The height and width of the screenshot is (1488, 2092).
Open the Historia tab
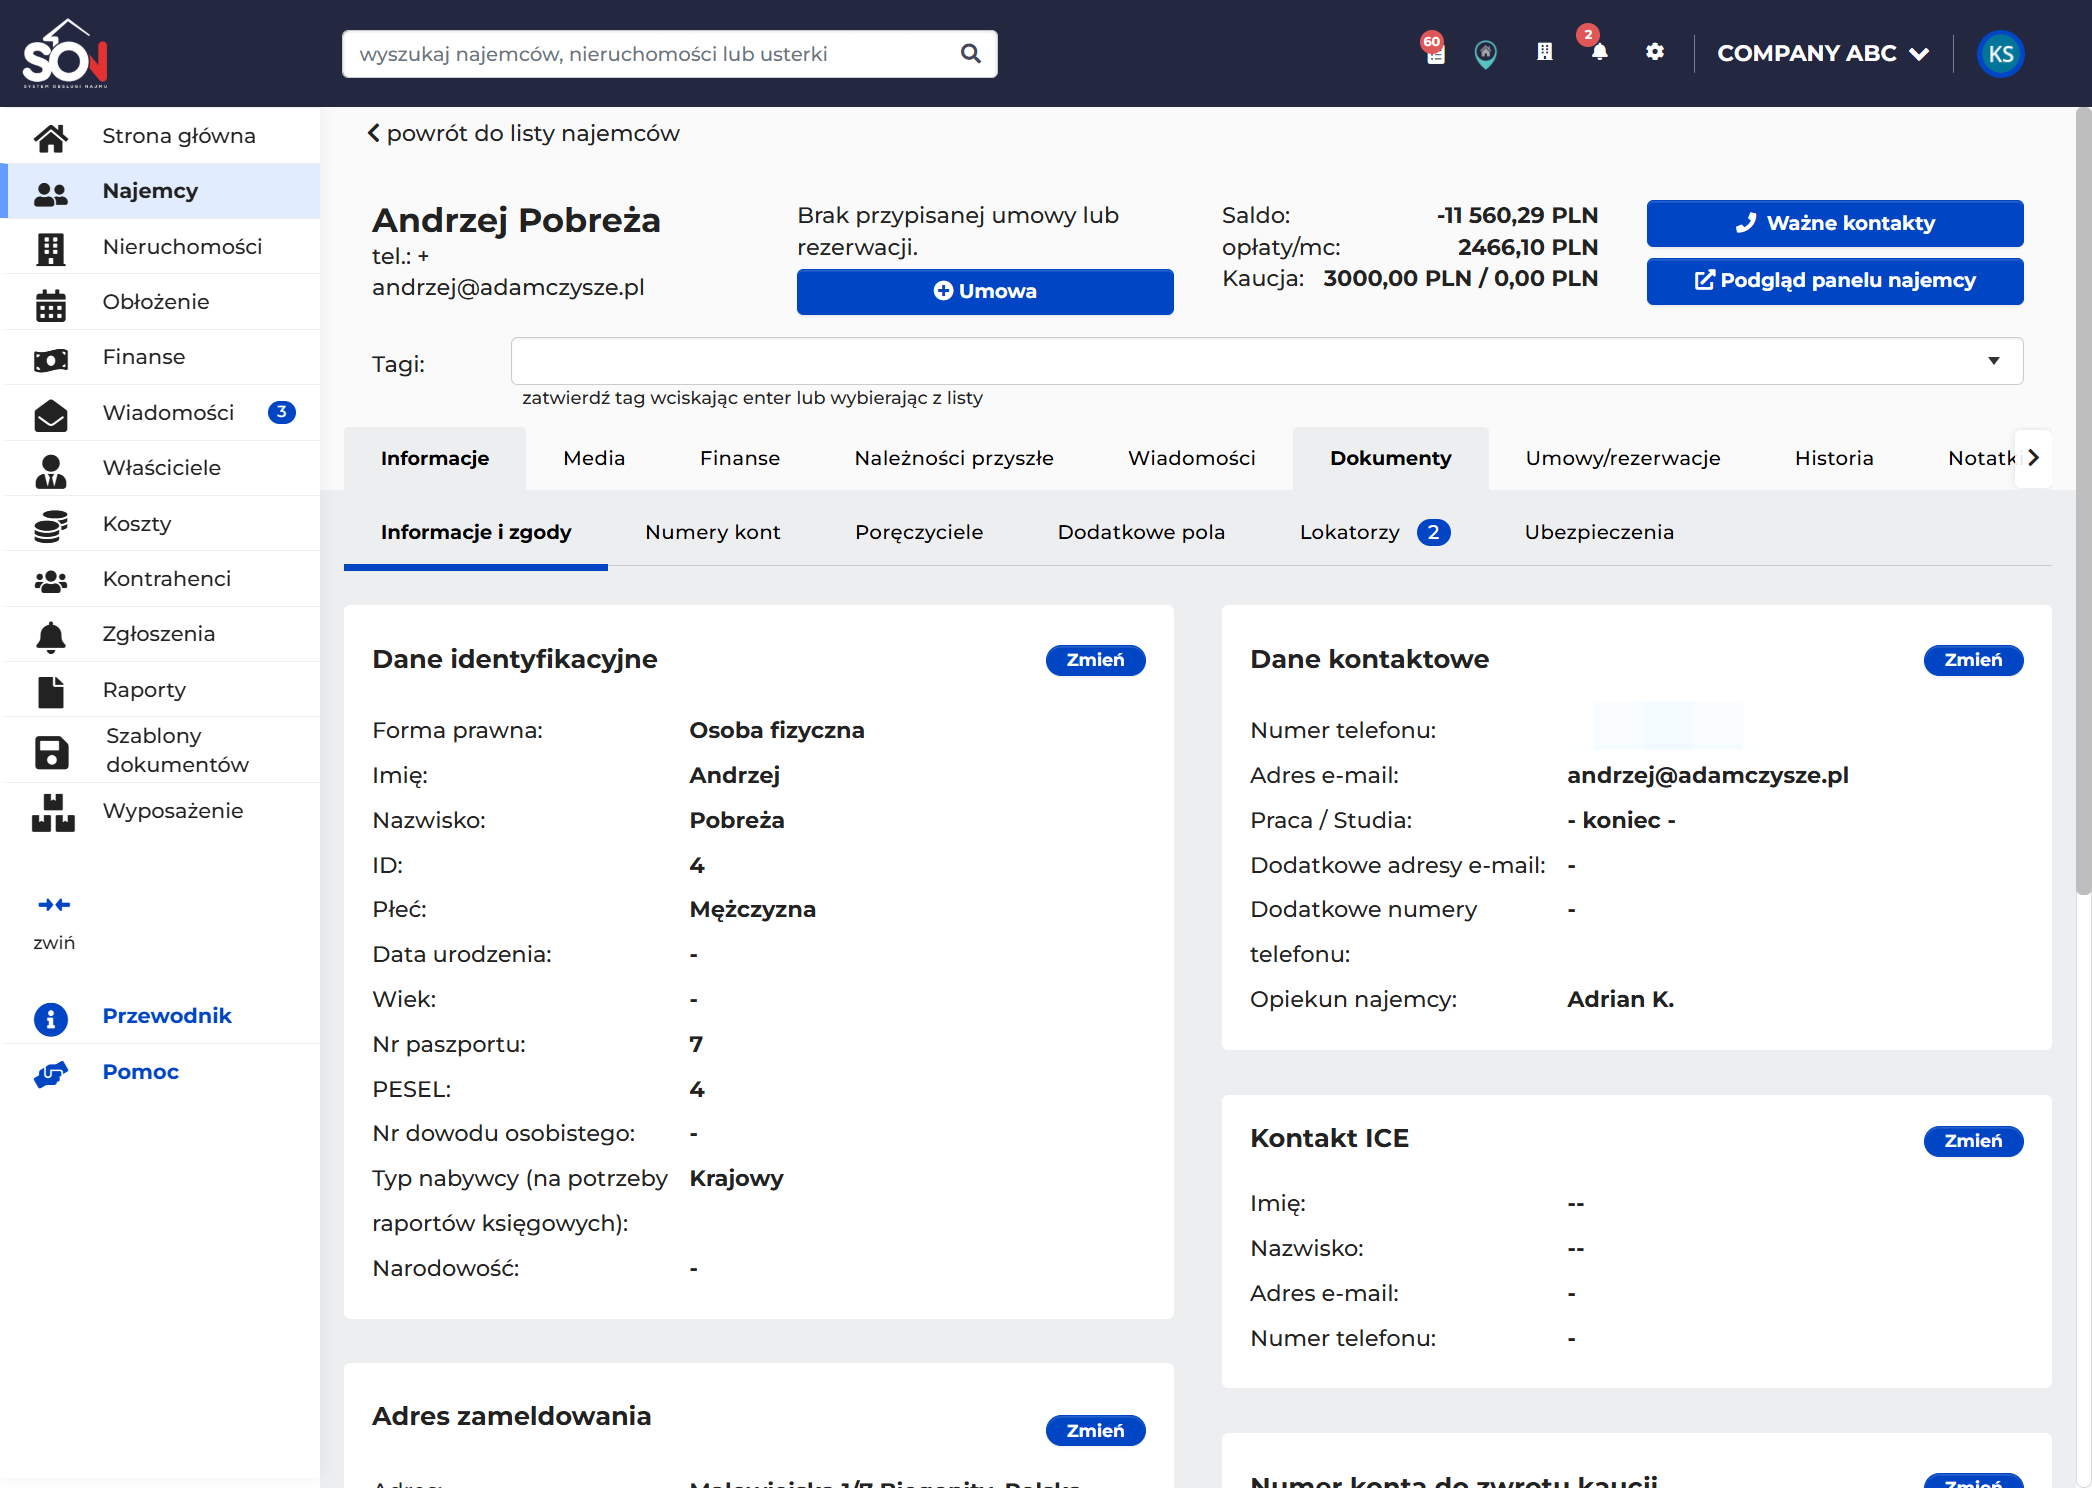(1834, 458)
